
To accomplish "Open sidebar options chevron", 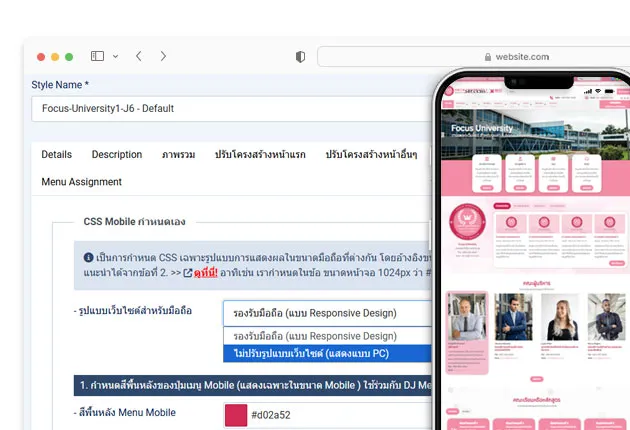I will point(115,57).
